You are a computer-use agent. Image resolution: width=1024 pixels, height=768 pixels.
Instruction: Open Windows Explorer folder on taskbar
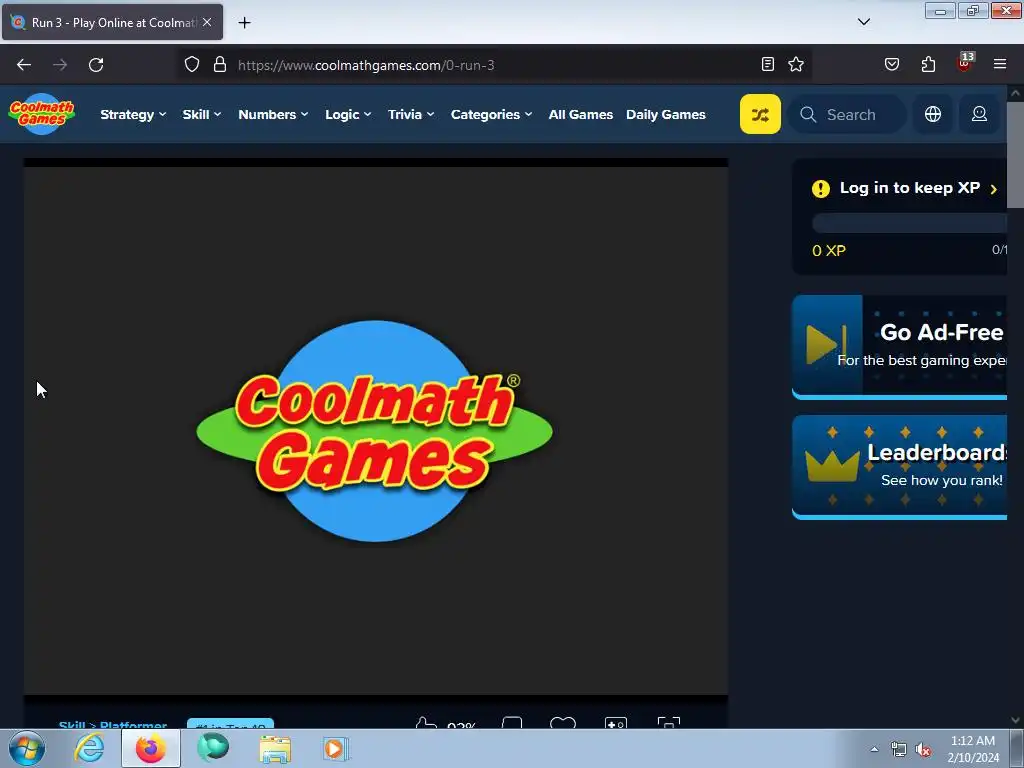click(275, 748)
